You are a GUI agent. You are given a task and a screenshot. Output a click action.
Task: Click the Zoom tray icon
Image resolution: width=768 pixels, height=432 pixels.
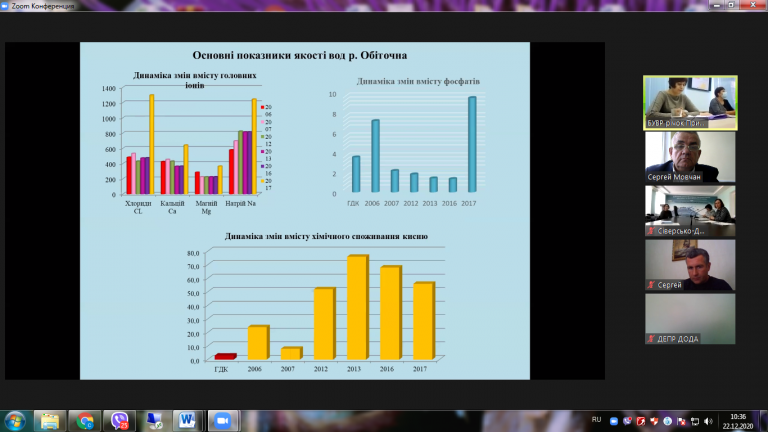(613, 421)
